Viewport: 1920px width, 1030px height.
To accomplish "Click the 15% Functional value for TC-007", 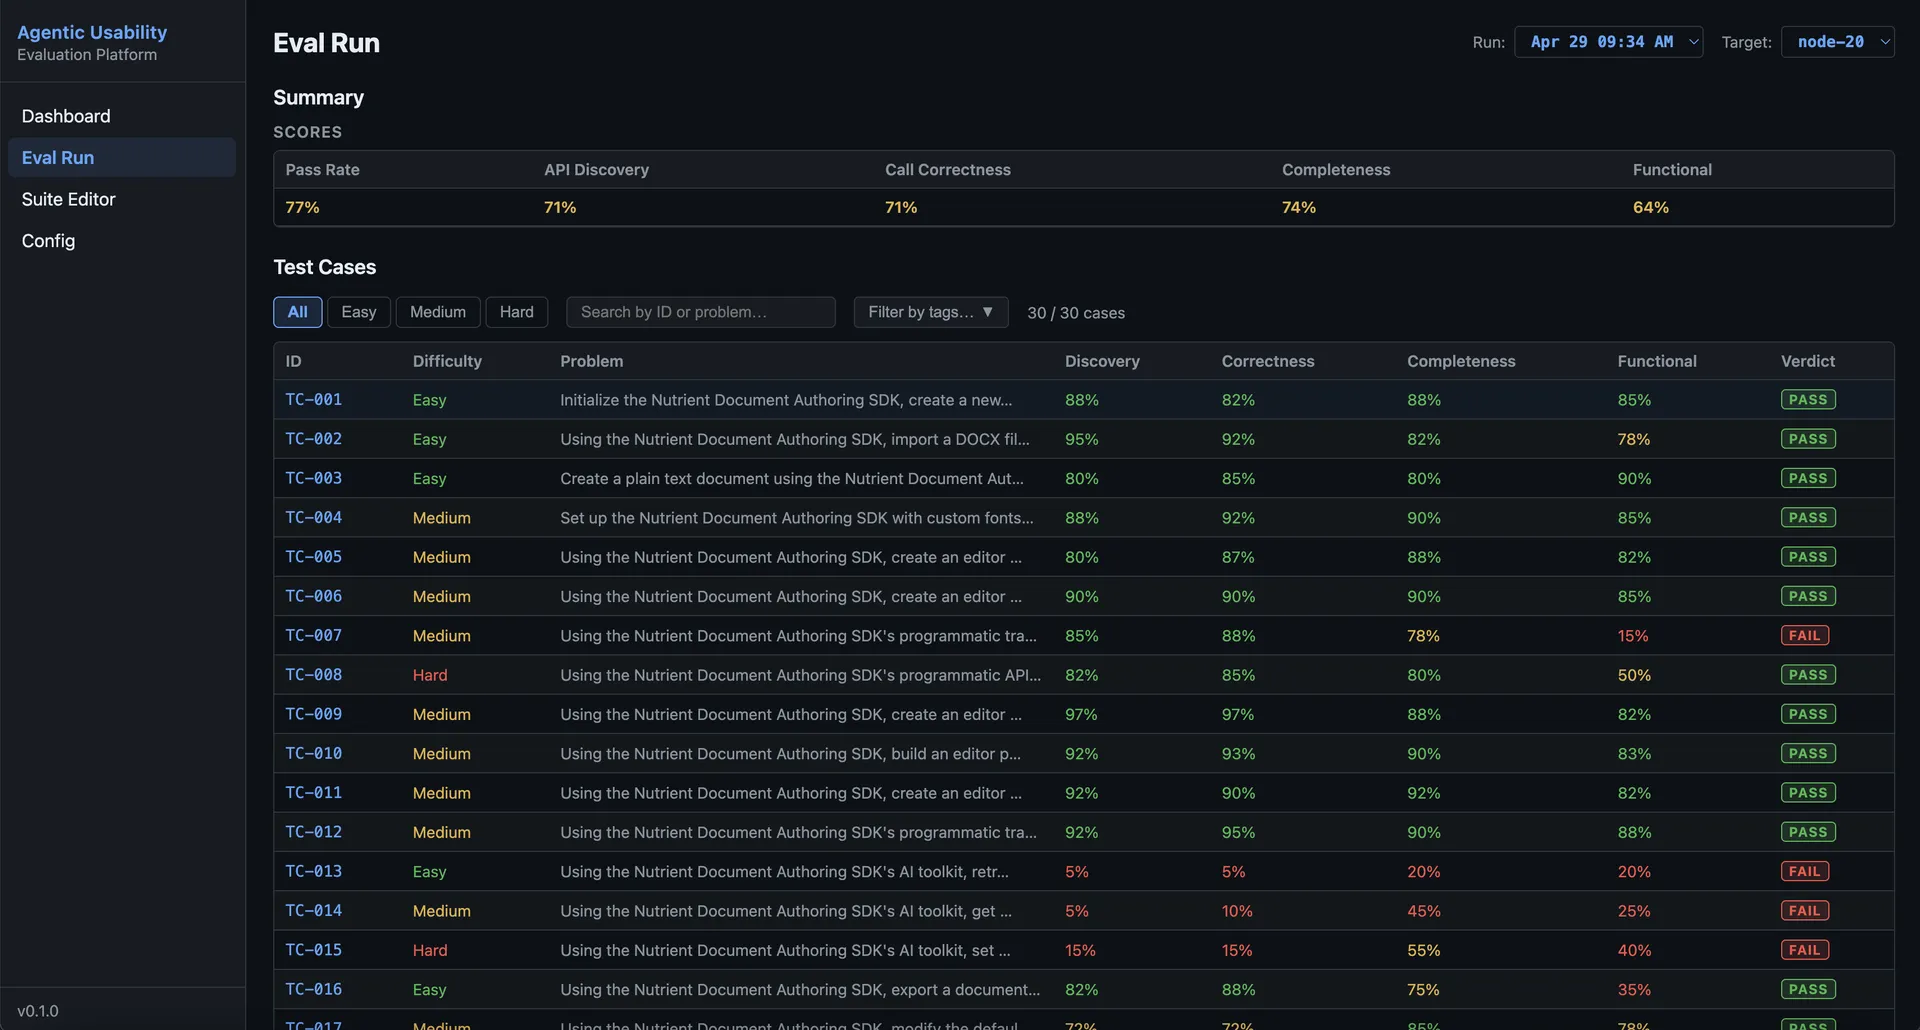I will tap(1633, 636).
